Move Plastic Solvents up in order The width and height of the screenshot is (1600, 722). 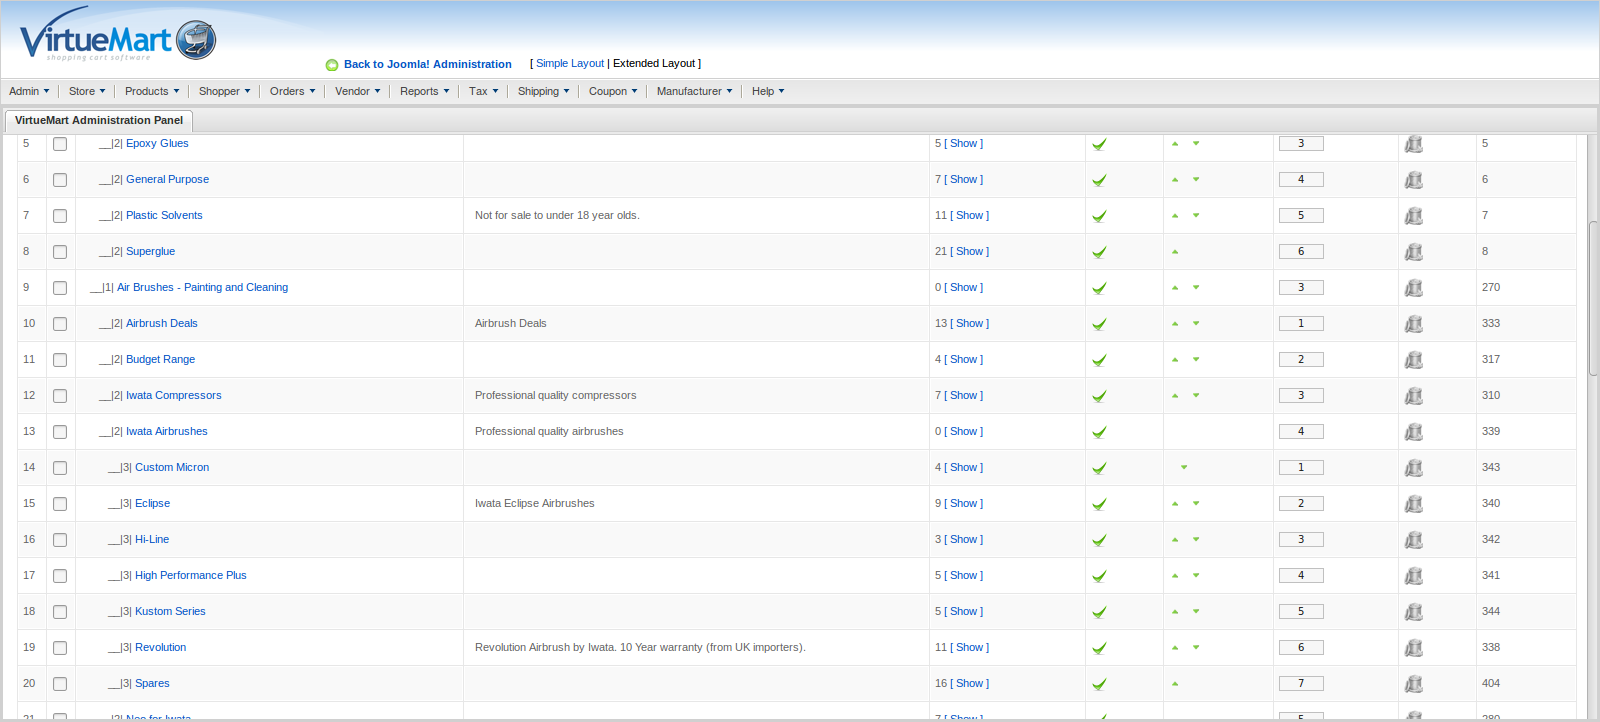click(1175, 216)
